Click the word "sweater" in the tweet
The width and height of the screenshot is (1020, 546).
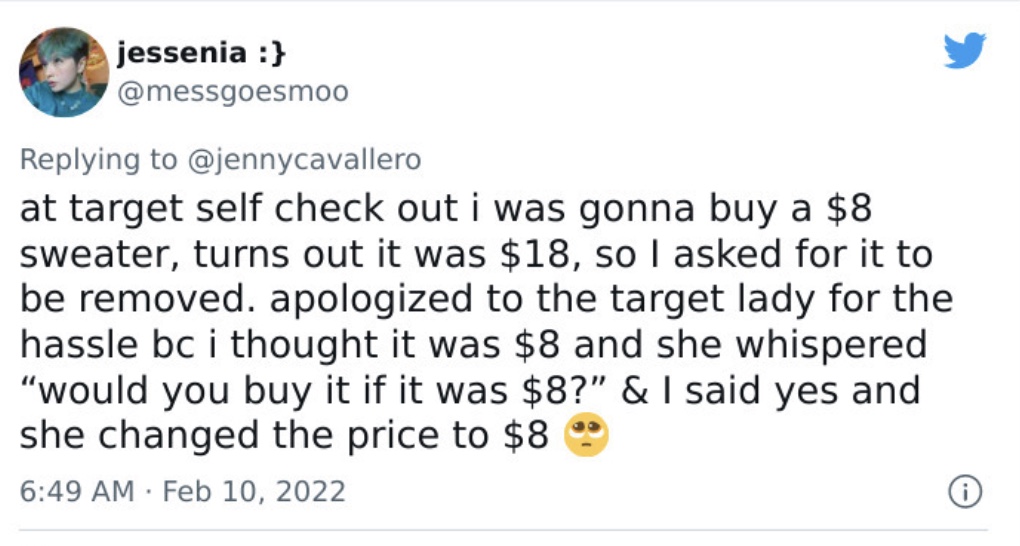(98, 255)
